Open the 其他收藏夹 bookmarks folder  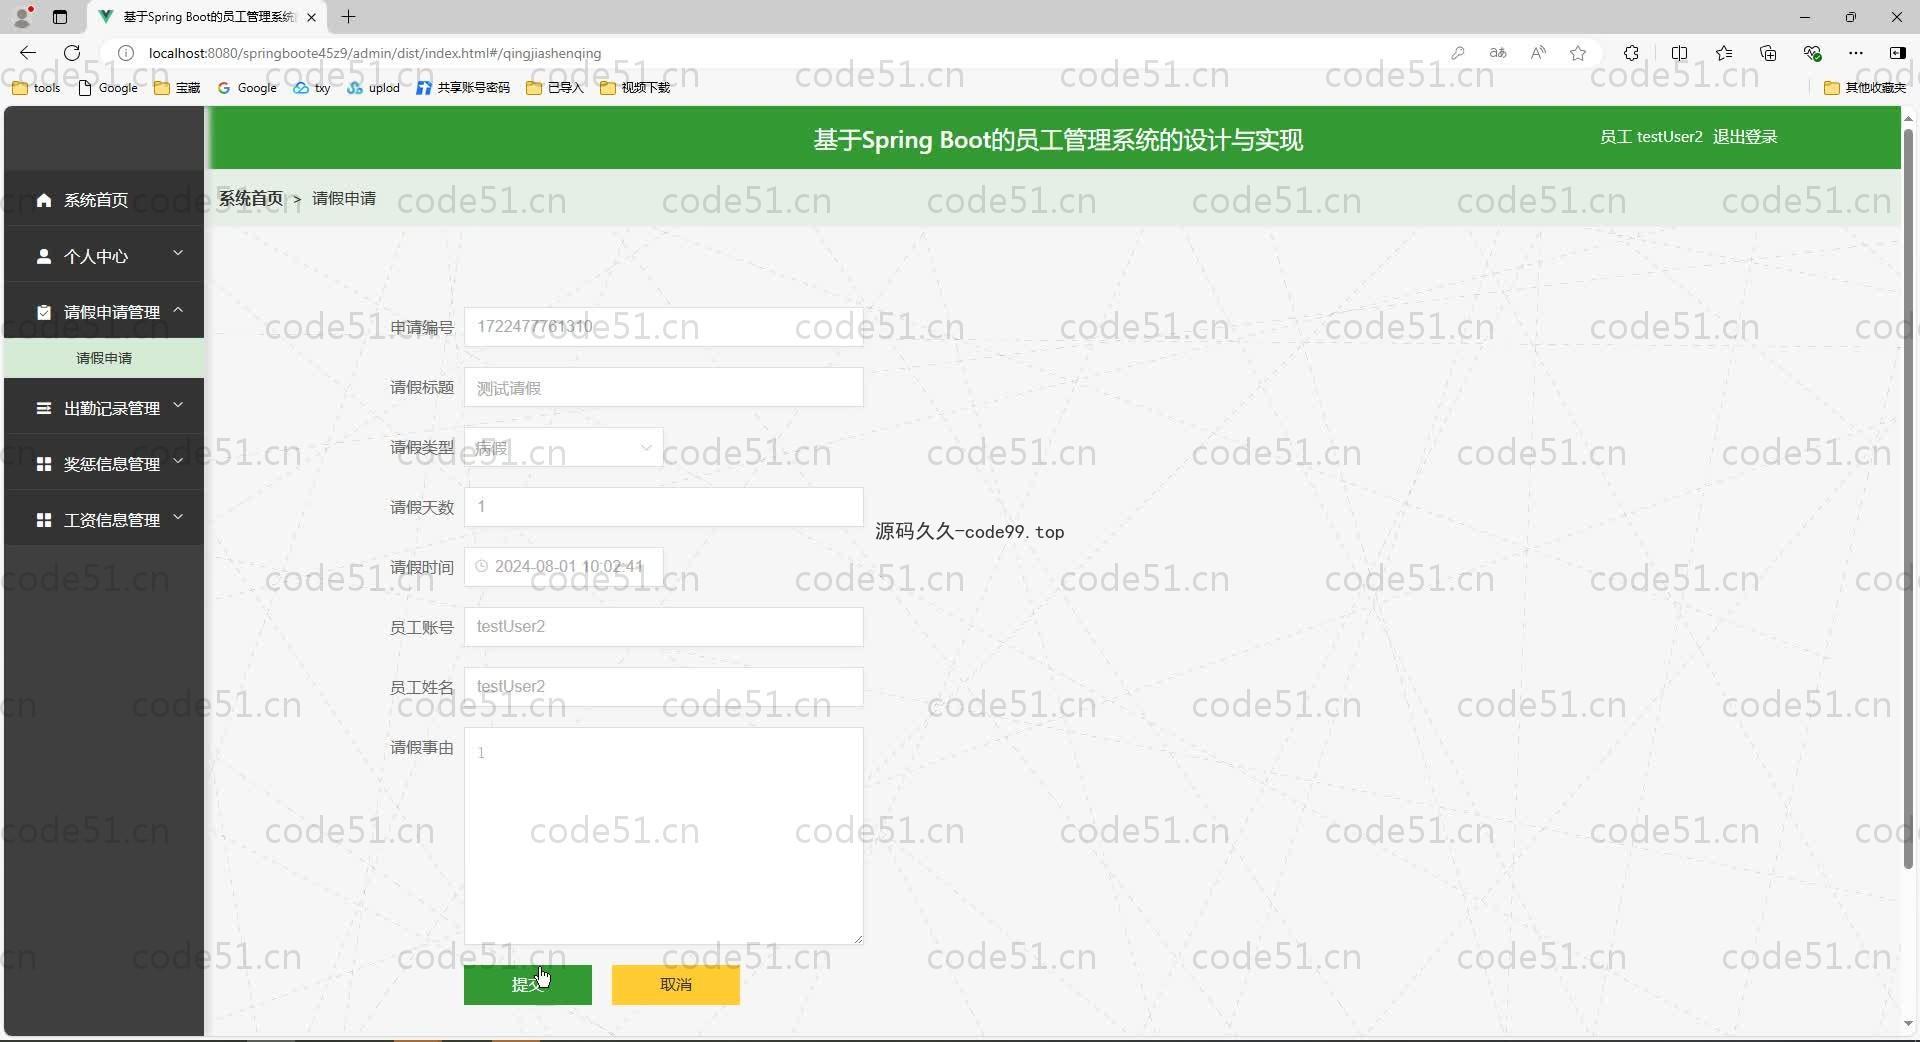(x=1865, y=88)
